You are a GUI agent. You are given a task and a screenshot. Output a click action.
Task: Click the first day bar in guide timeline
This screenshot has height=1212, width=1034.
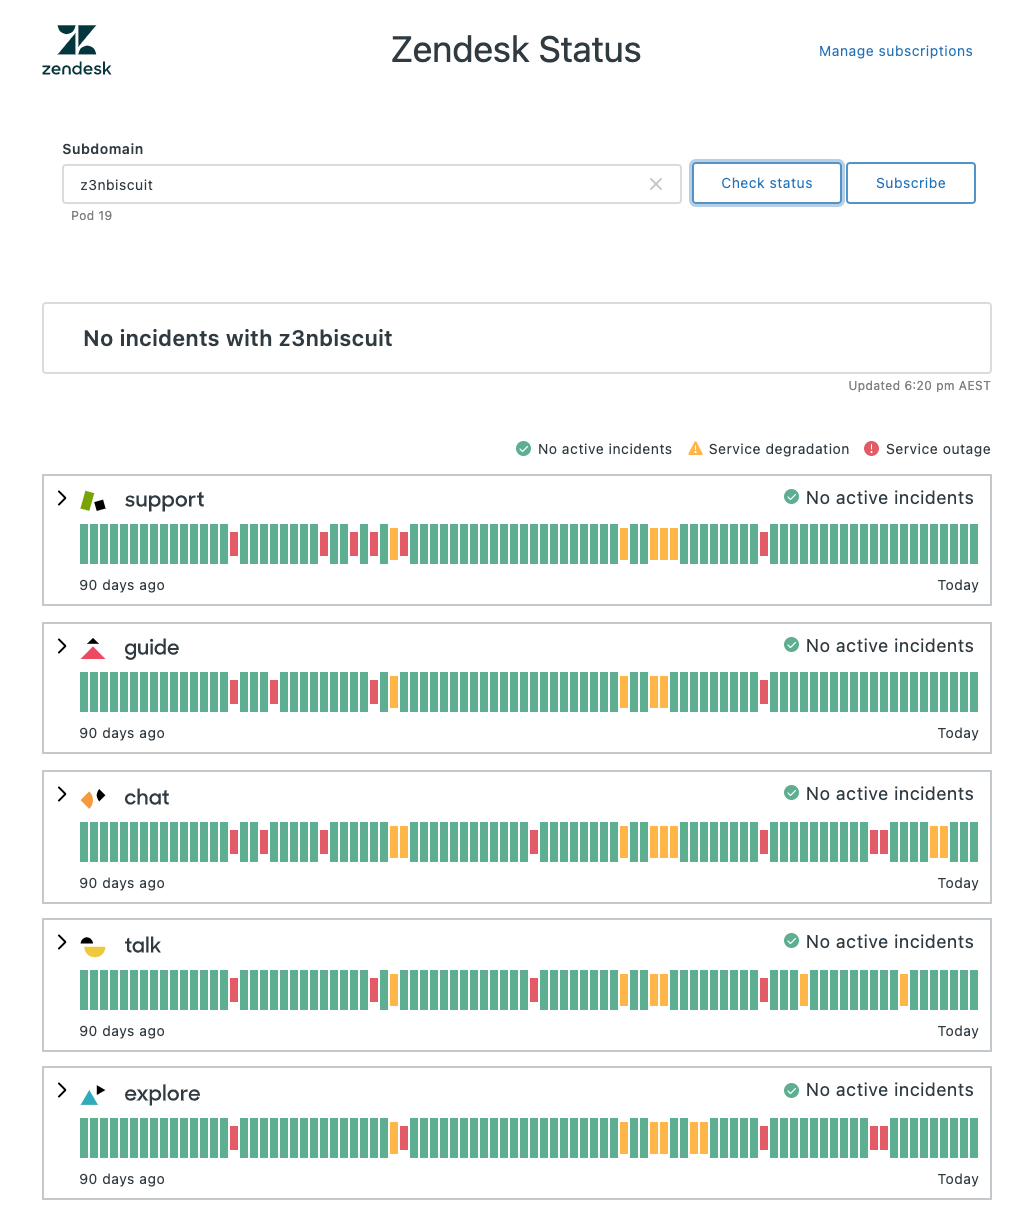click(x=84, y=692)
